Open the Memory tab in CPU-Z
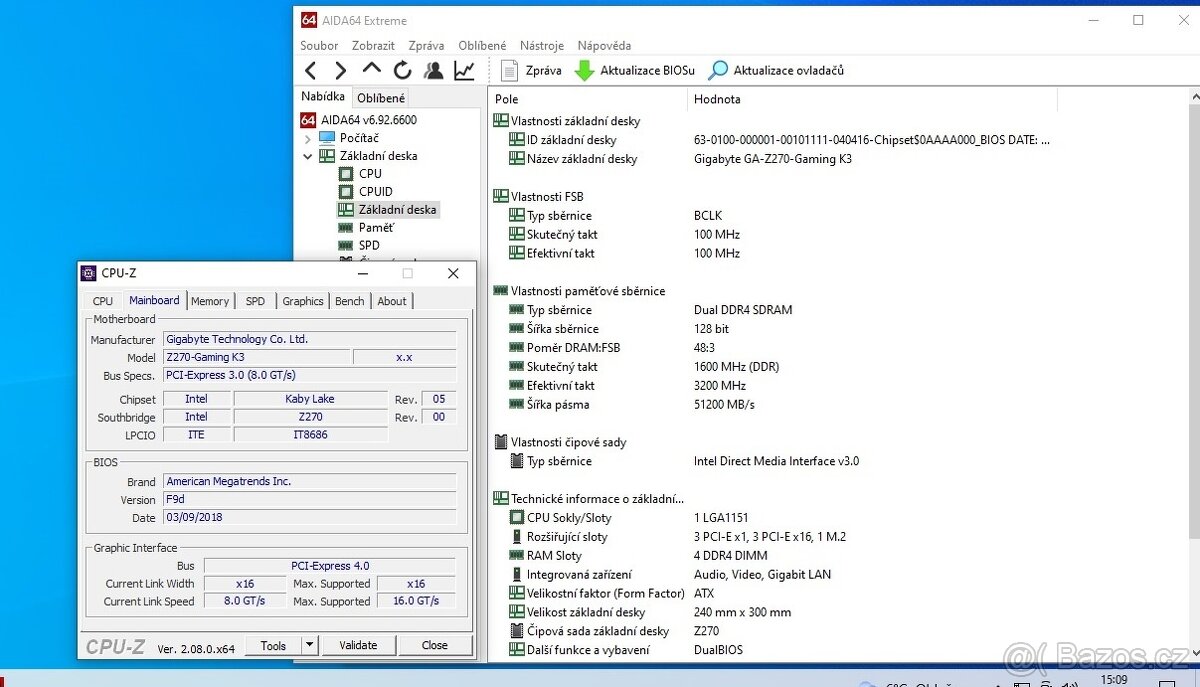This screenshot has height=687, width=1200. pyautogui.click(x=210, y=301)
